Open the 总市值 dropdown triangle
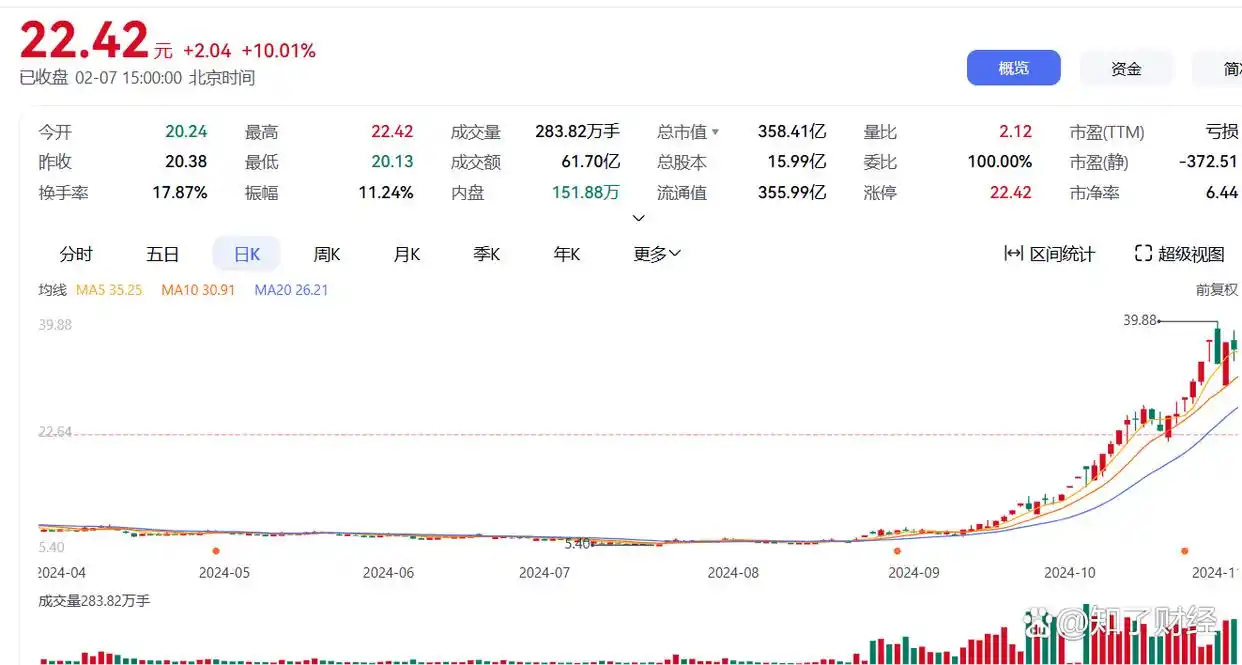Image resolution: width=1242 pixels, height=665 pixels. [x=715, y=132]
